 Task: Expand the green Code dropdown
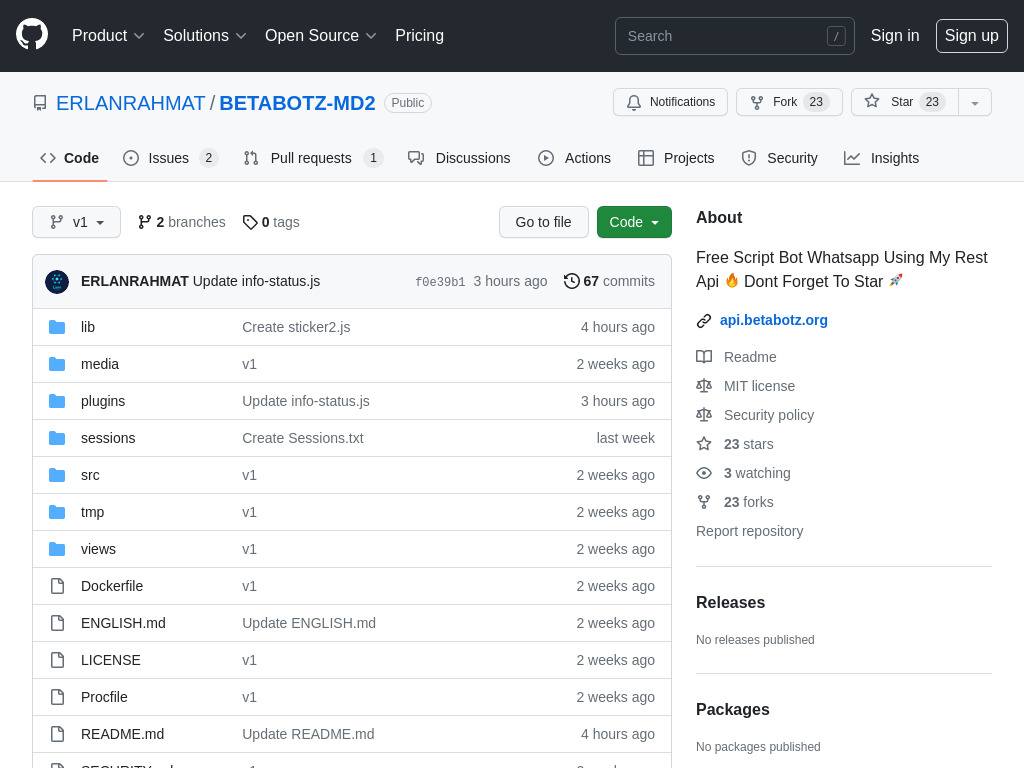634,222
